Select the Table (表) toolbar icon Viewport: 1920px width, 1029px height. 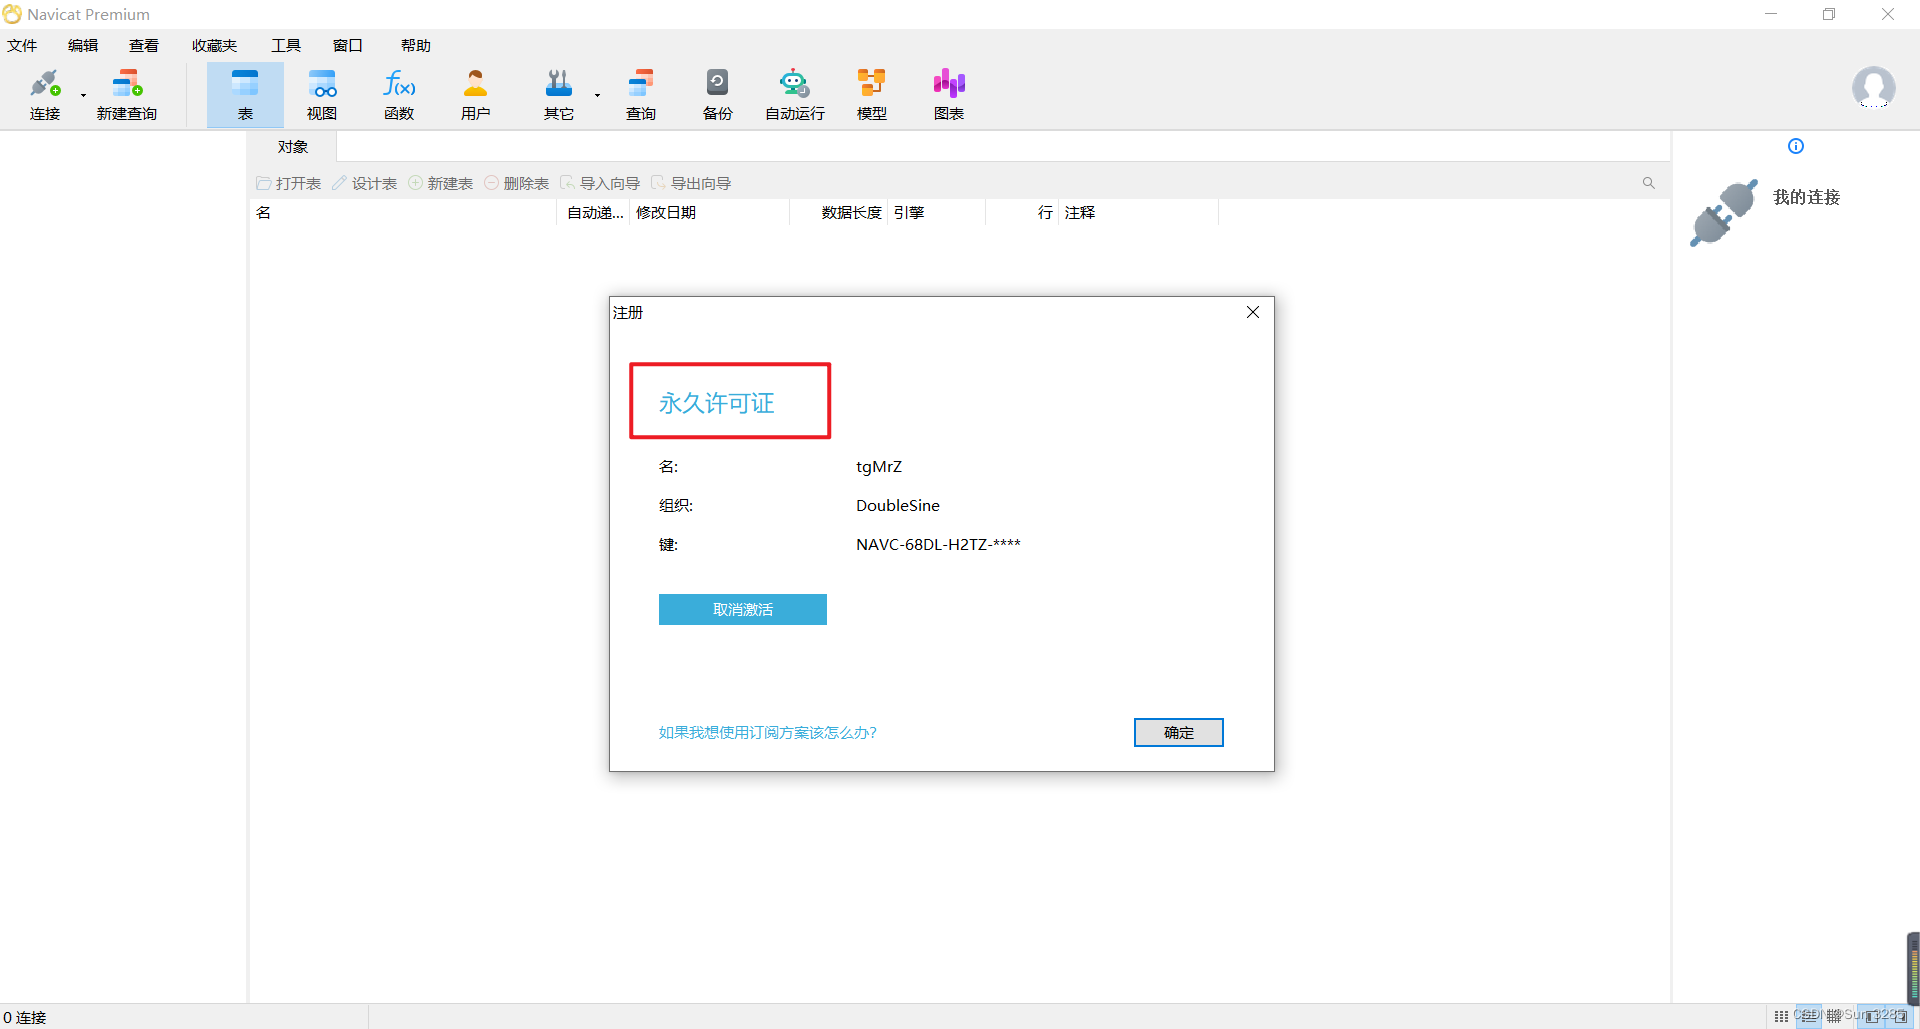coord(245,95)
